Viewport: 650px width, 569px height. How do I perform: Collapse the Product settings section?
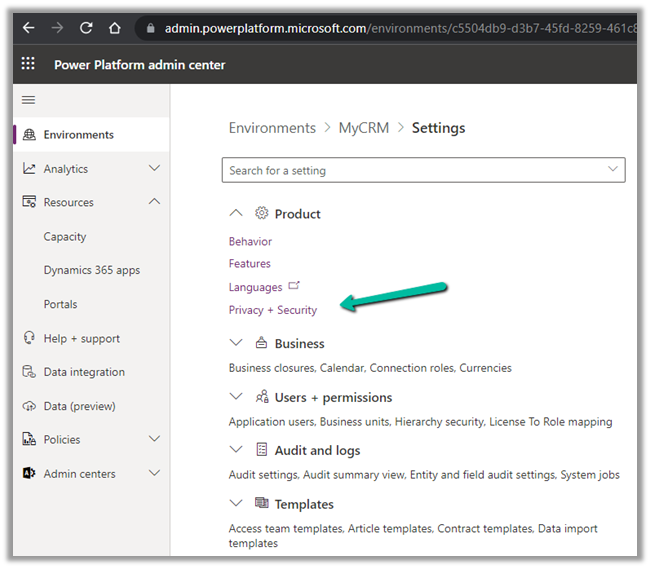coord(236,213)
